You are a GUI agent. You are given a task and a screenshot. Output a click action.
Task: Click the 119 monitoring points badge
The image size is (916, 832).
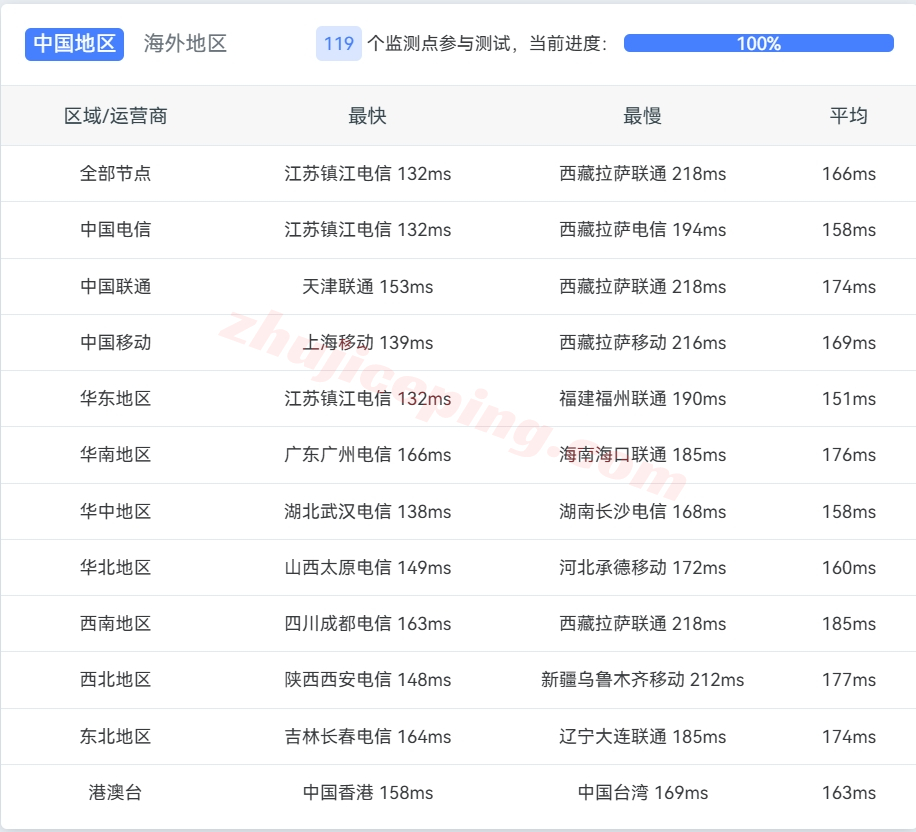point(339,44)
